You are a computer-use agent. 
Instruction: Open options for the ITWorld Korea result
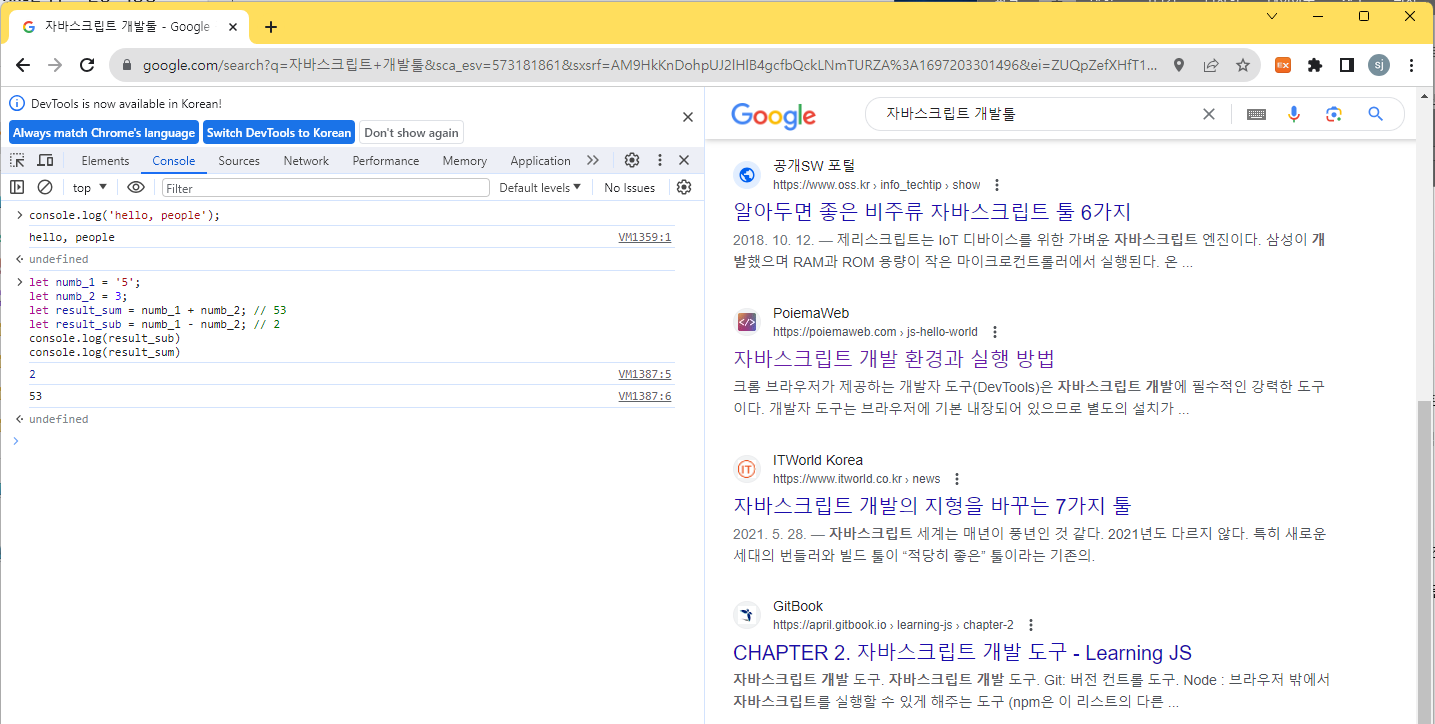(x=957, y=479)
